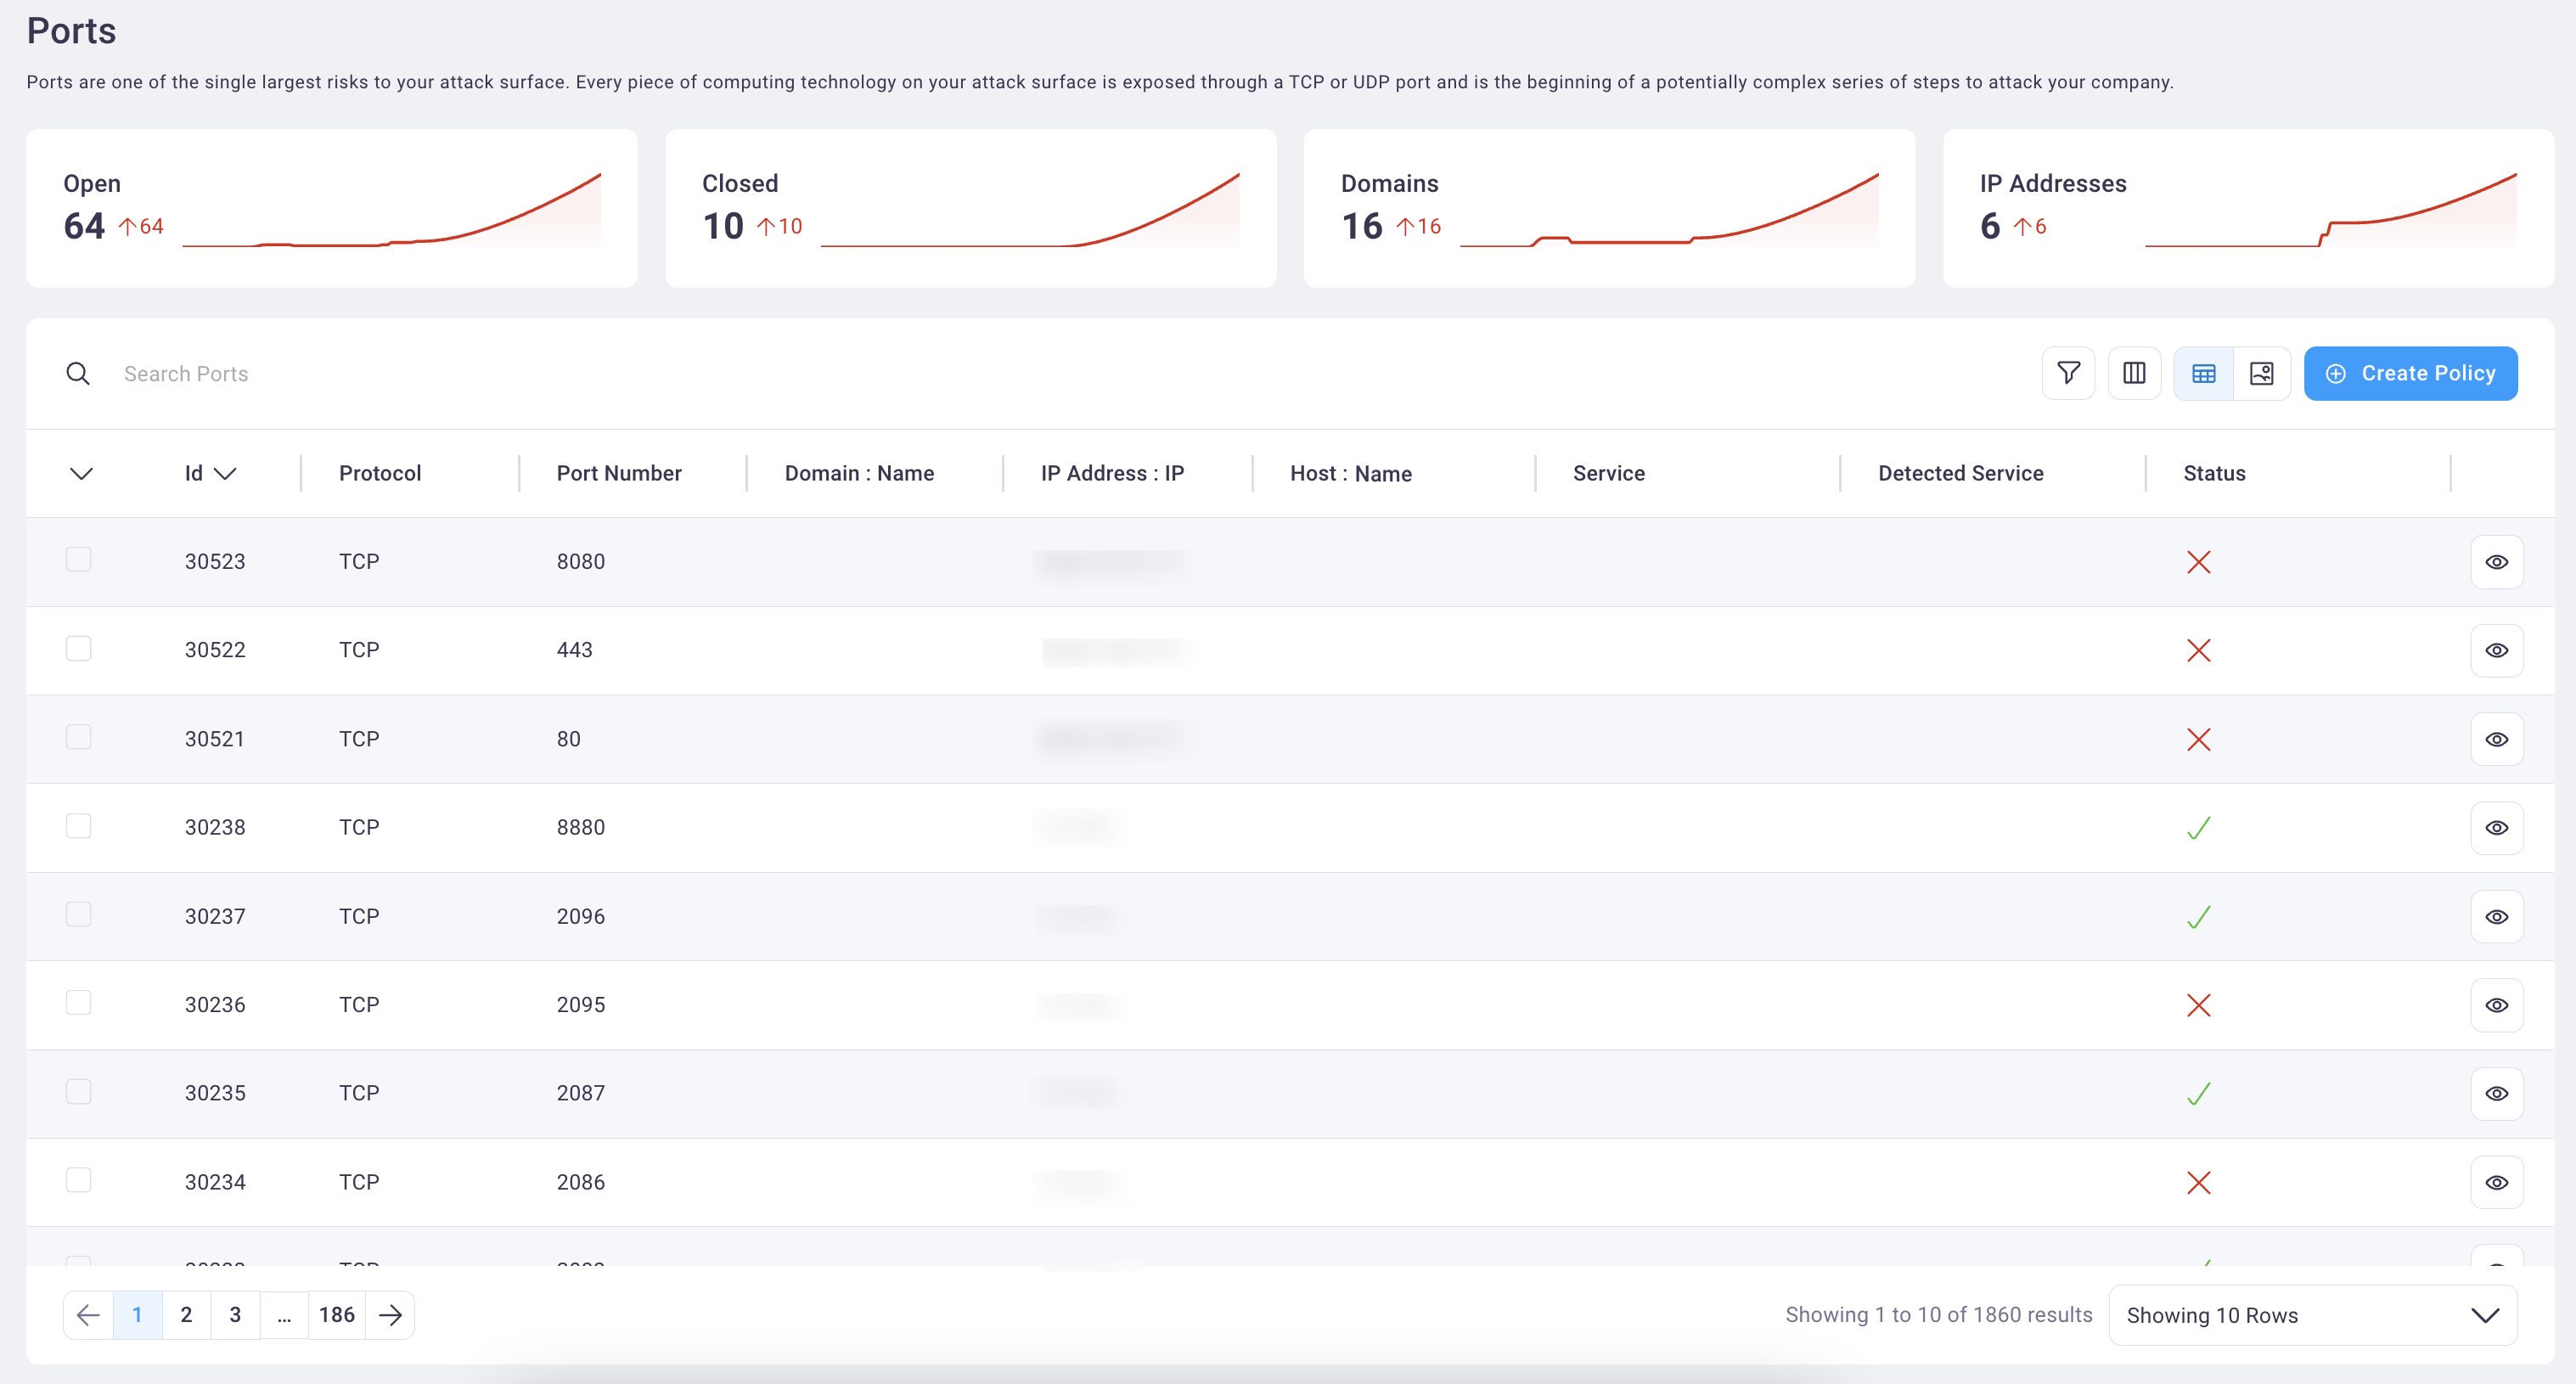The image size is (2576, 1384).
Task: Click port number 443 cell
Action: (x=574, y=650)
